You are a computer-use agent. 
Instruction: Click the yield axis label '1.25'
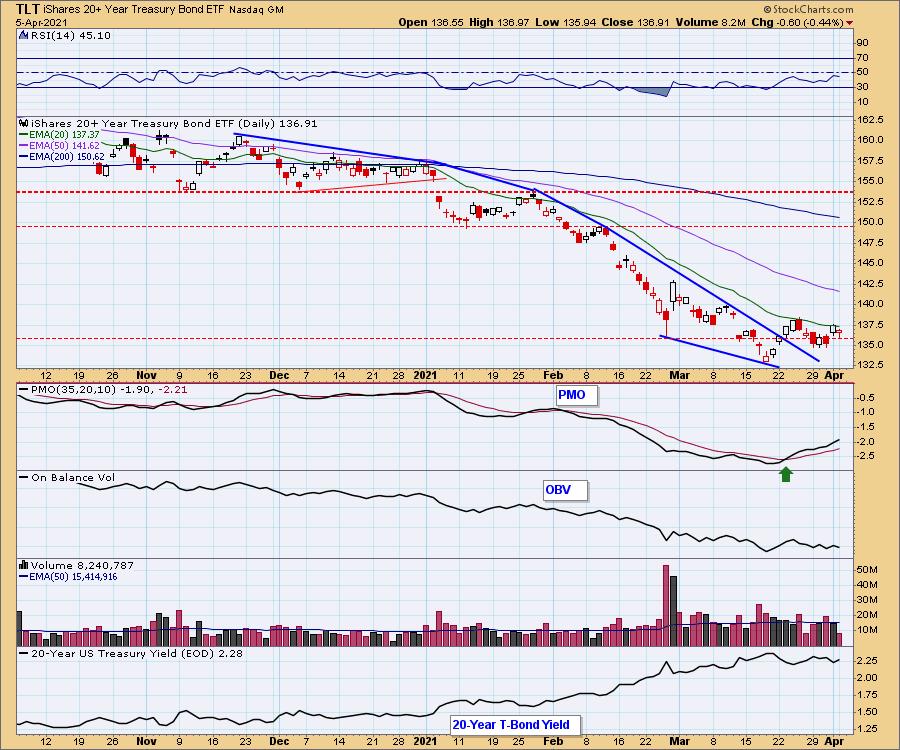pyautogui.click(x=867, y=729)
